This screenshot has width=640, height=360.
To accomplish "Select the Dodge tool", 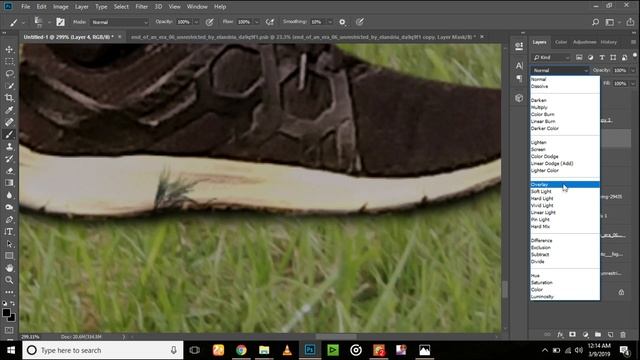I will pos(9,207).
